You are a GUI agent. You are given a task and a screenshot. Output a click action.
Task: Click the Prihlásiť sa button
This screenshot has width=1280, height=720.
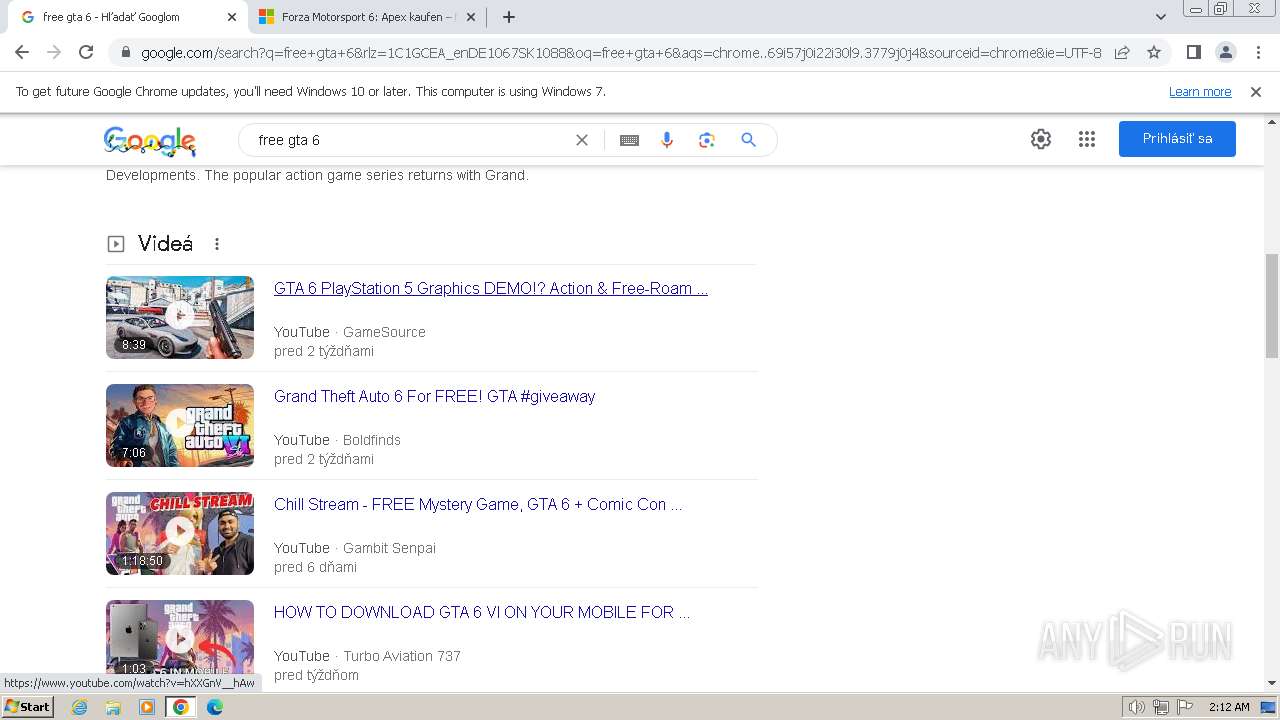(x=1177, y=139)
